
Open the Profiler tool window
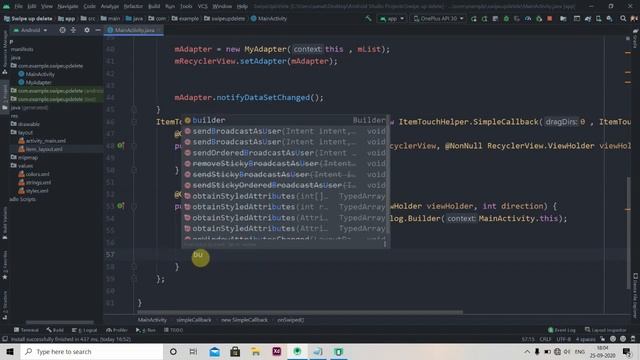coord(117,330)
